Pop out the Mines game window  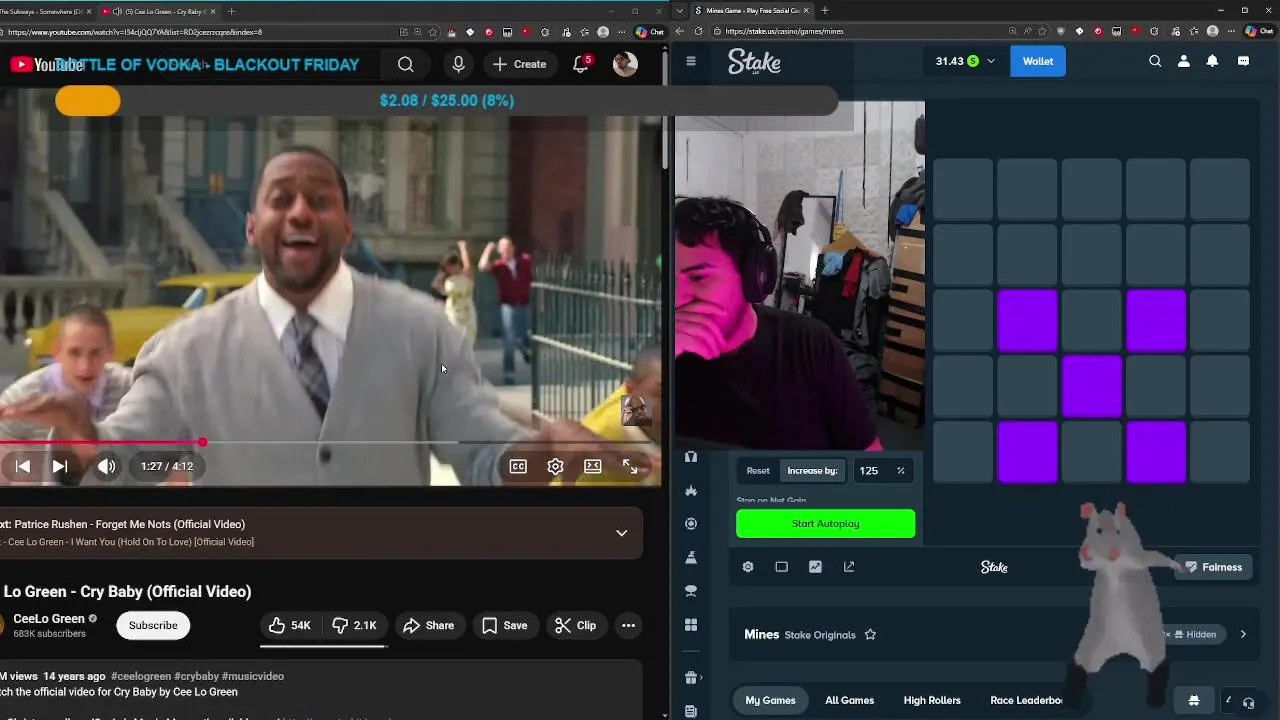(x=849, y=567)
